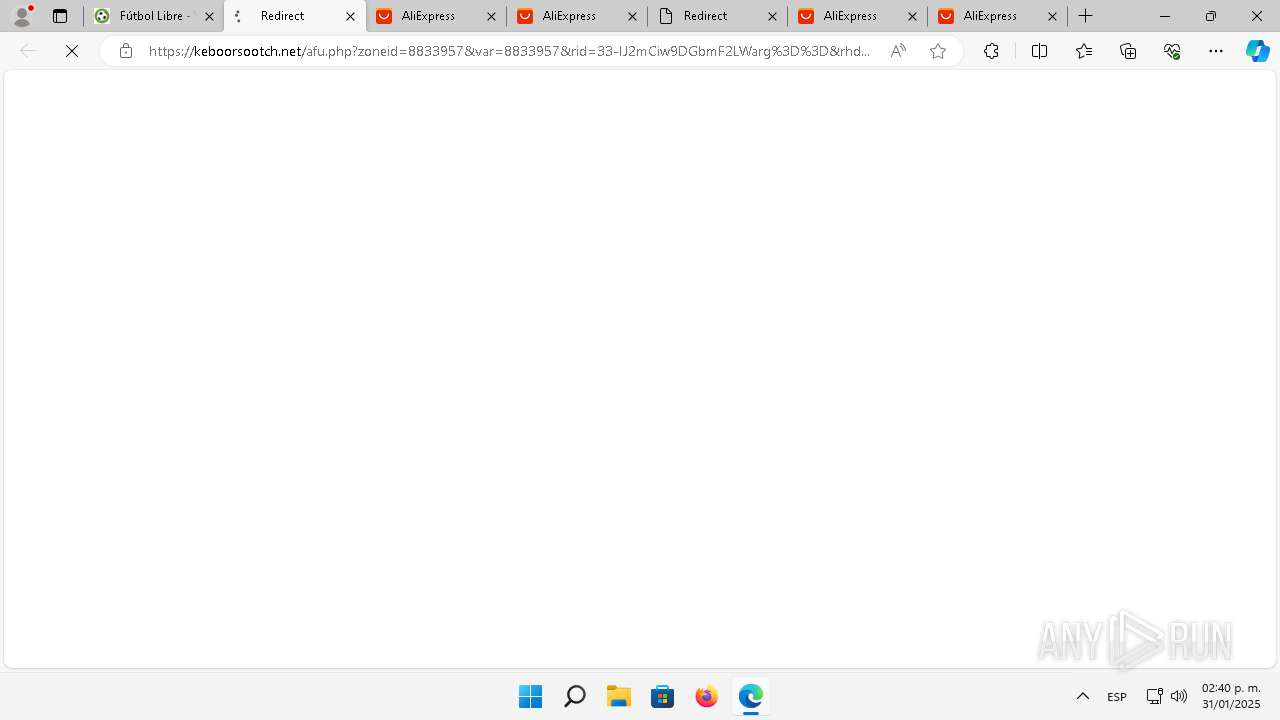
Task: Stop loading the page
Action: pos(72,51)
